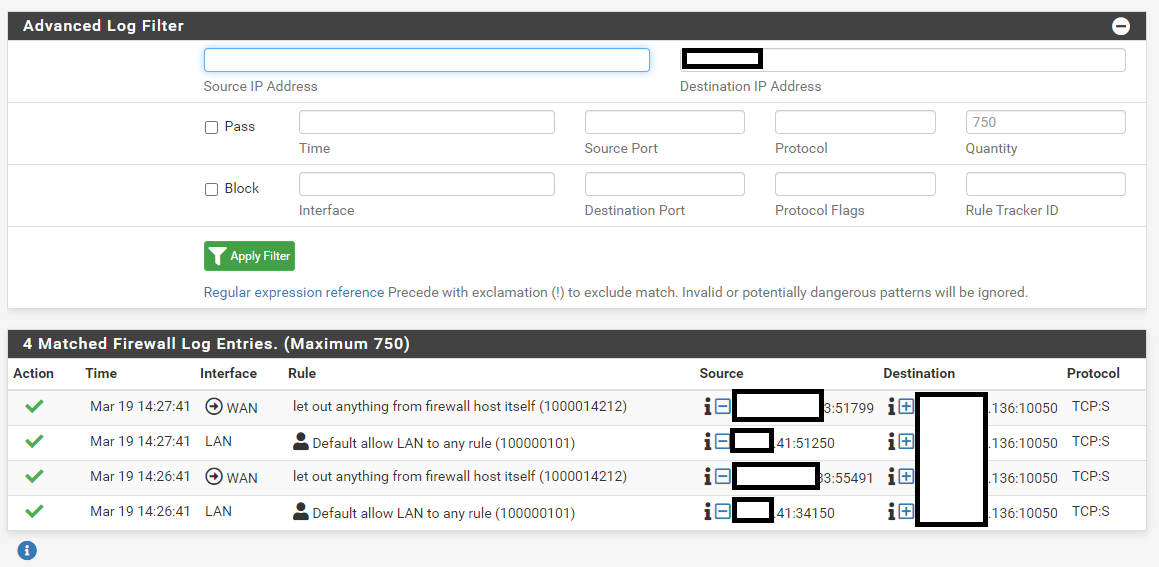Click the '4 Matched Firewall Log Entries' heading
Viewport: 1159px width, 567px height.
click(216, 344)
